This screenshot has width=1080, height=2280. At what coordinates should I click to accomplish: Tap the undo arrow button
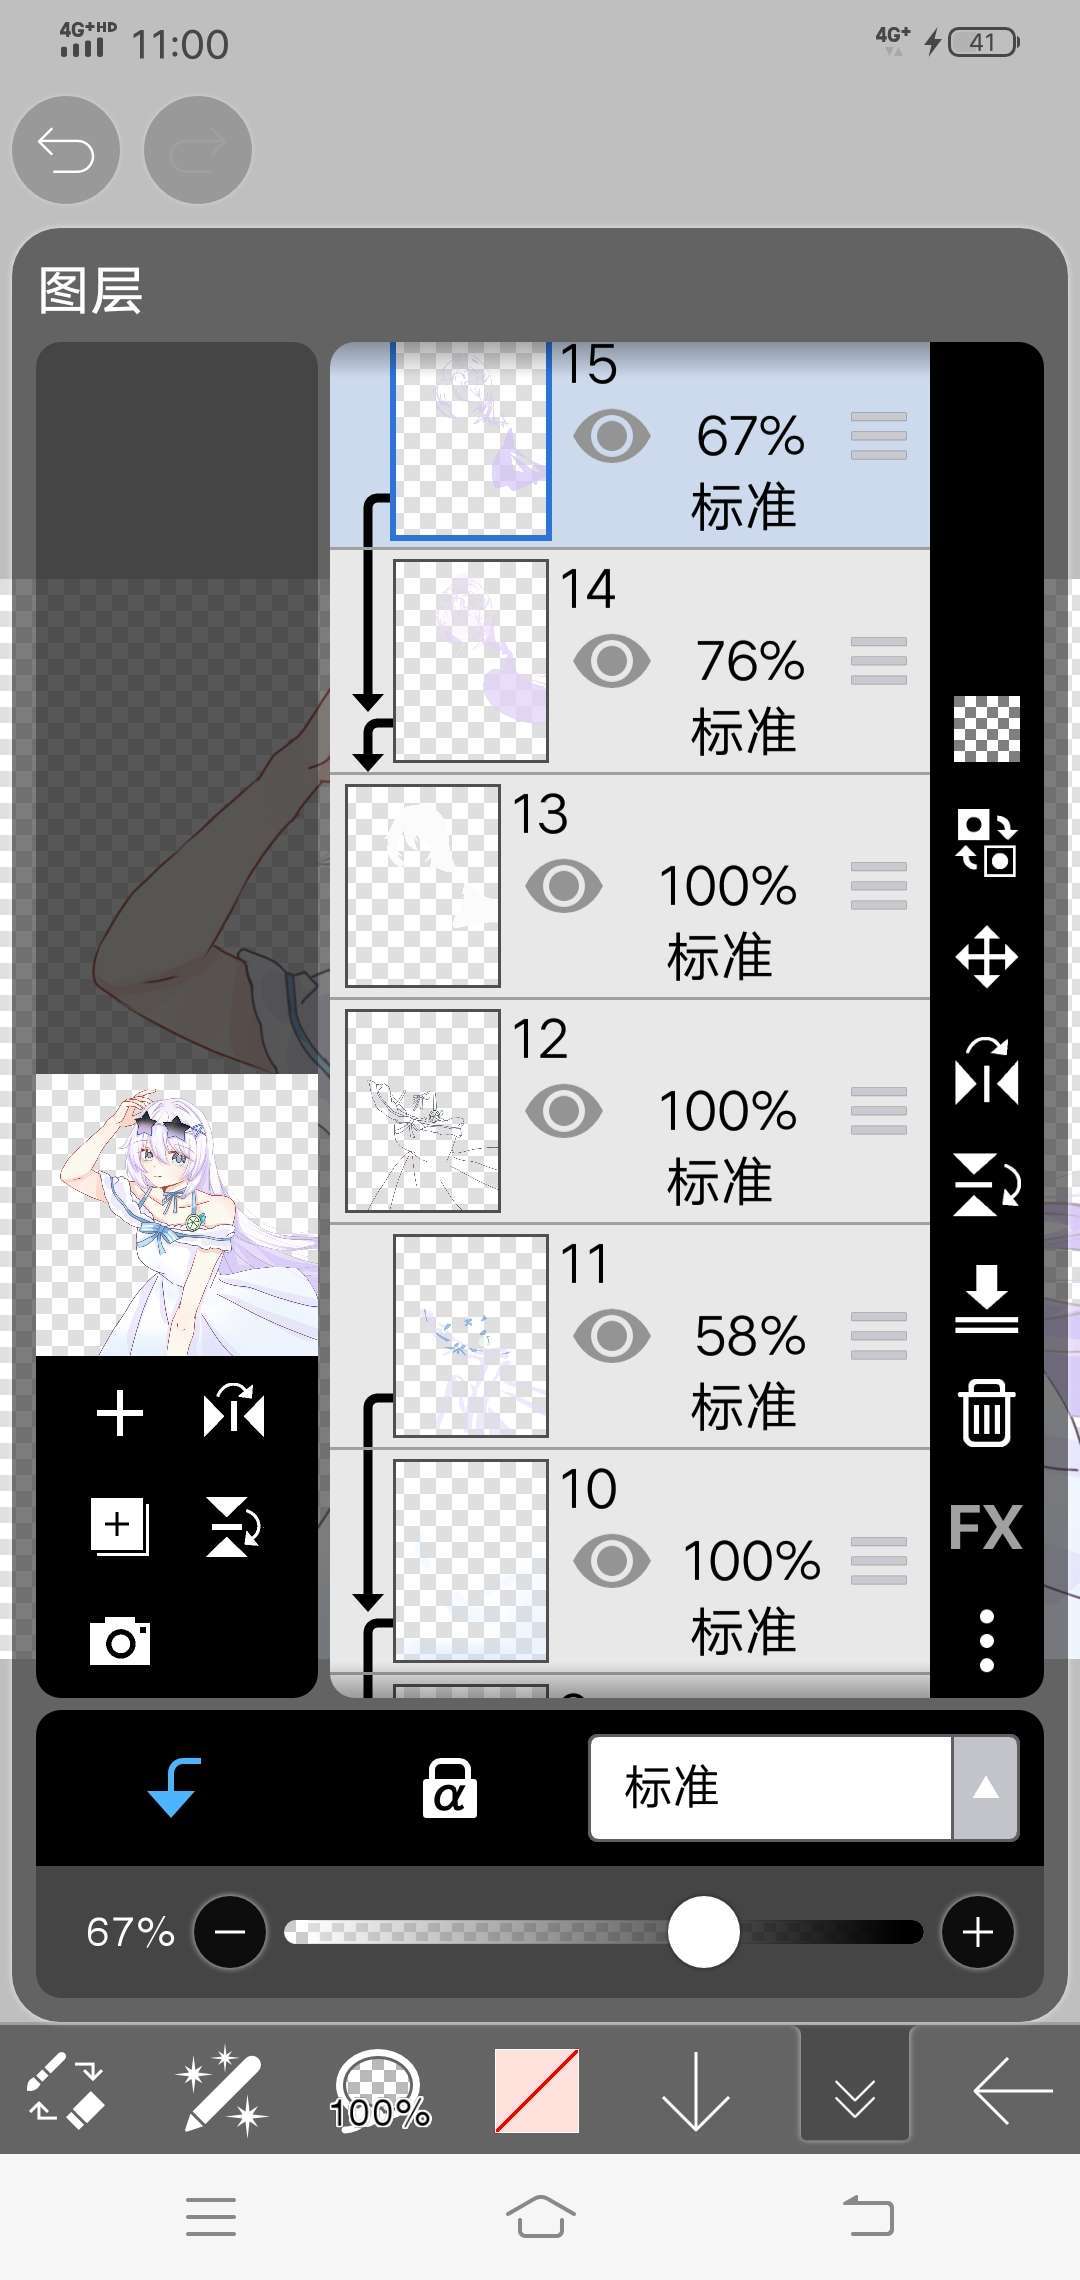[66, 151]
